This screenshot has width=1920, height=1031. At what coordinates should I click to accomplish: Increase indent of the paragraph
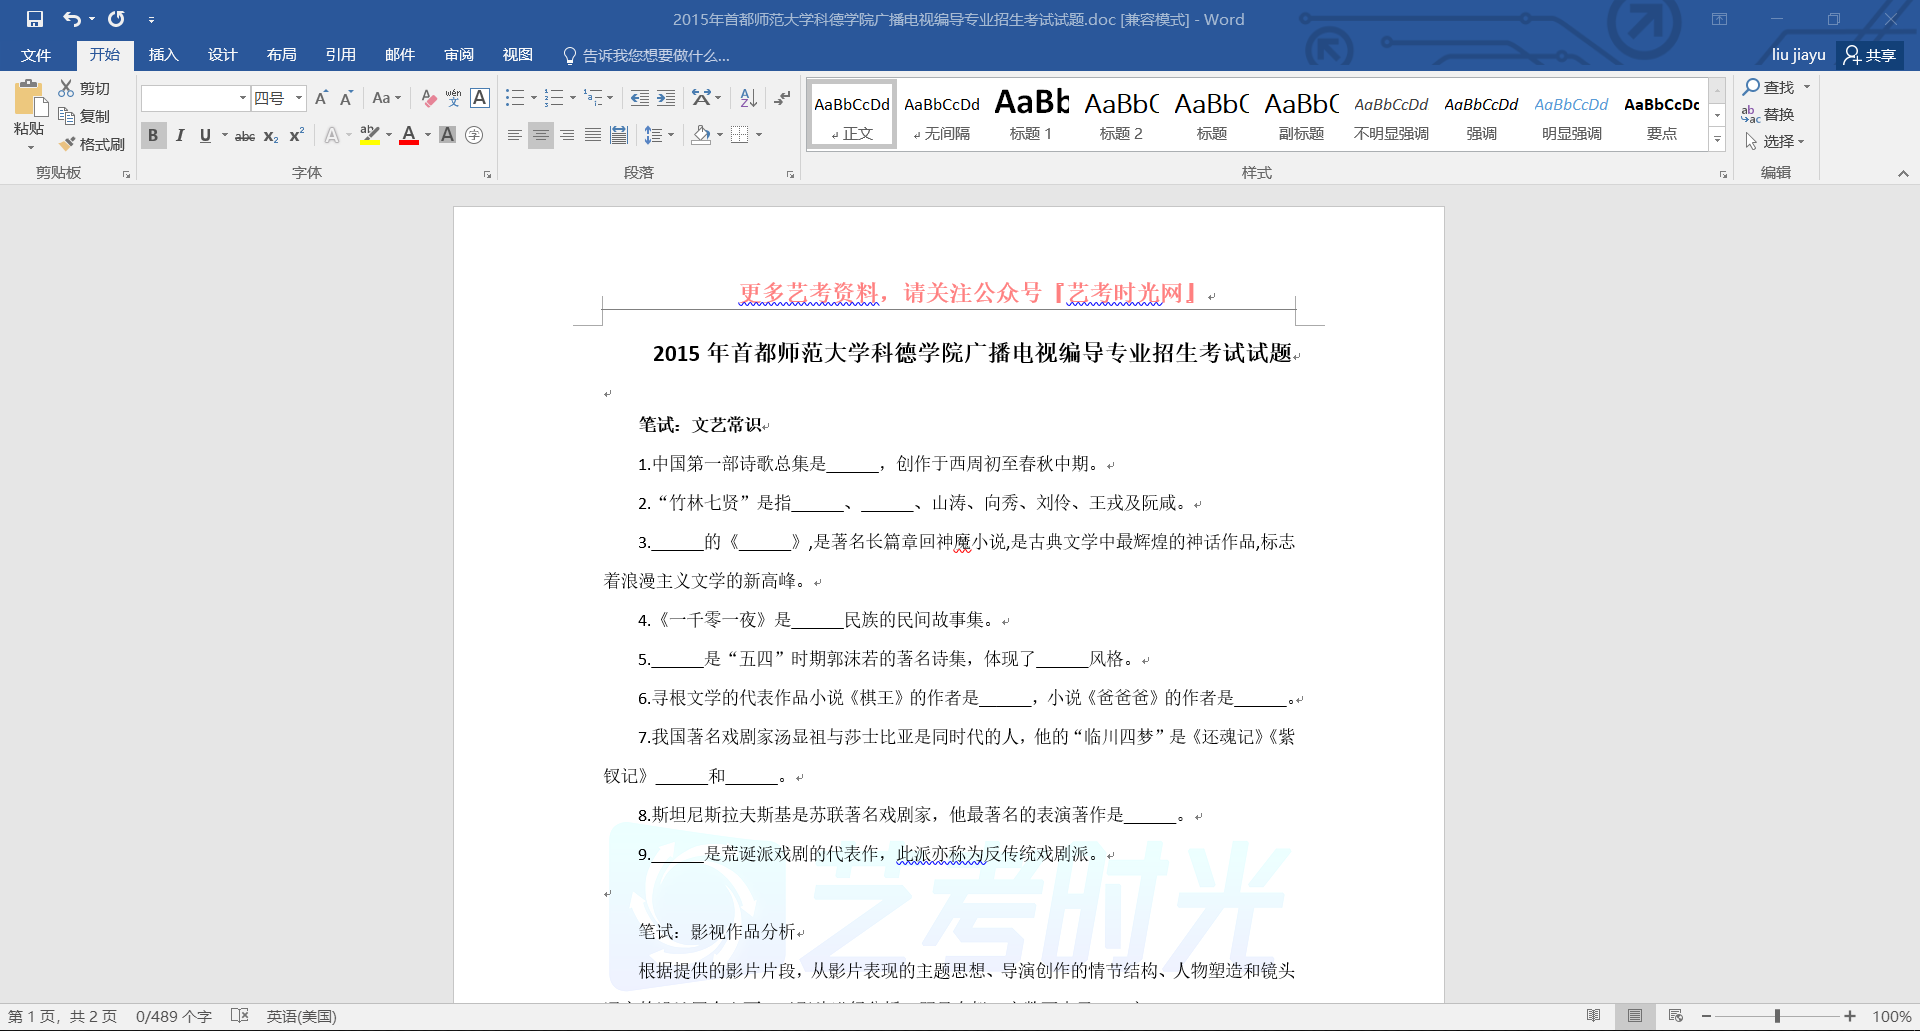pos(666,98)
